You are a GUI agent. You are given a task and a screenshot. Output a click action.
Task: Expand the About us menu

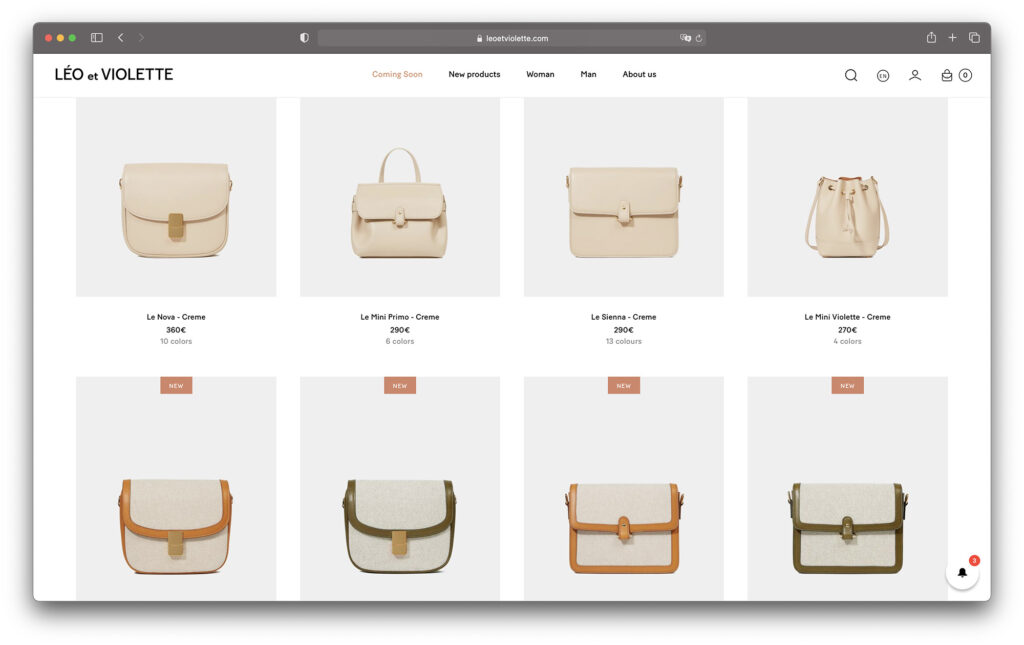pyautogui.click(x=639, y=74)
